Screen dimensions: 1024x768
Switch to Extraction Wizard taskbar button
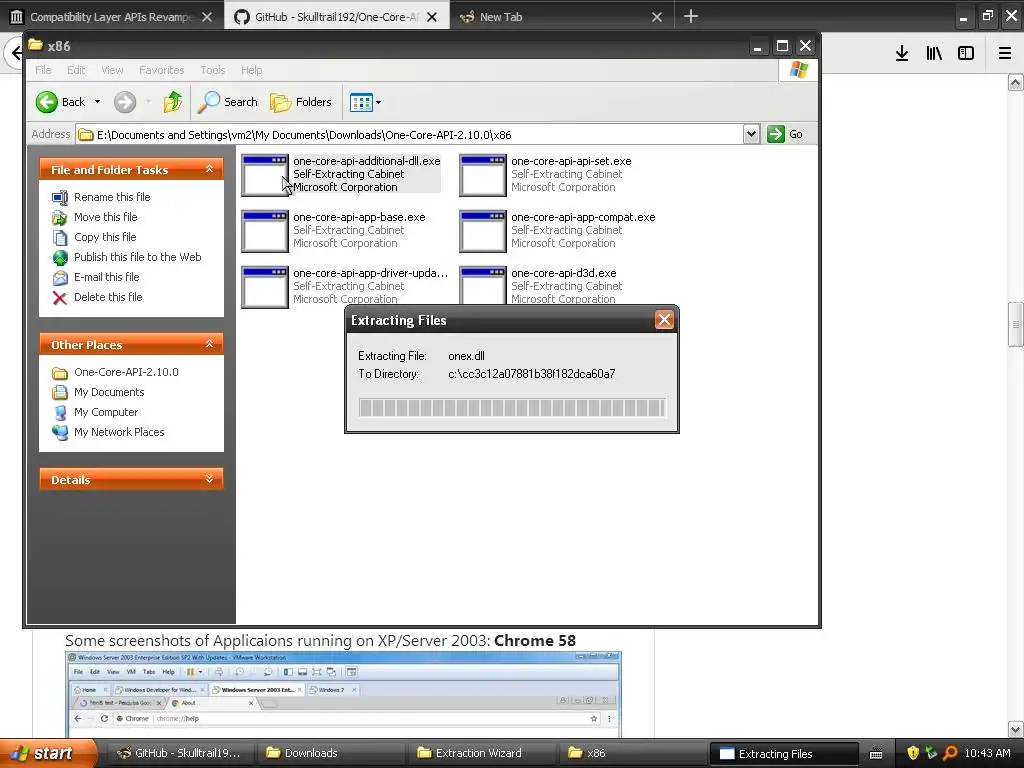pyautogui.click(x=481, y=753)
